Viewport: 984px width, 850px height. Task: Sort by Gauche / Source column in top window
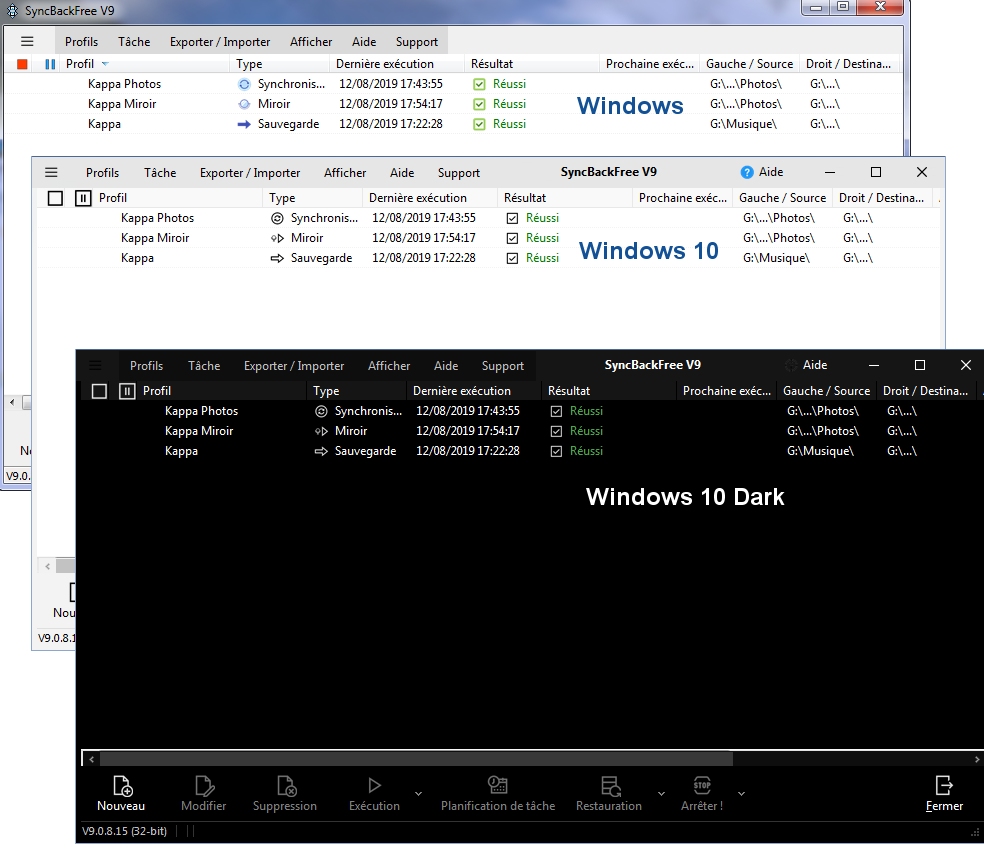pos(749,64)
